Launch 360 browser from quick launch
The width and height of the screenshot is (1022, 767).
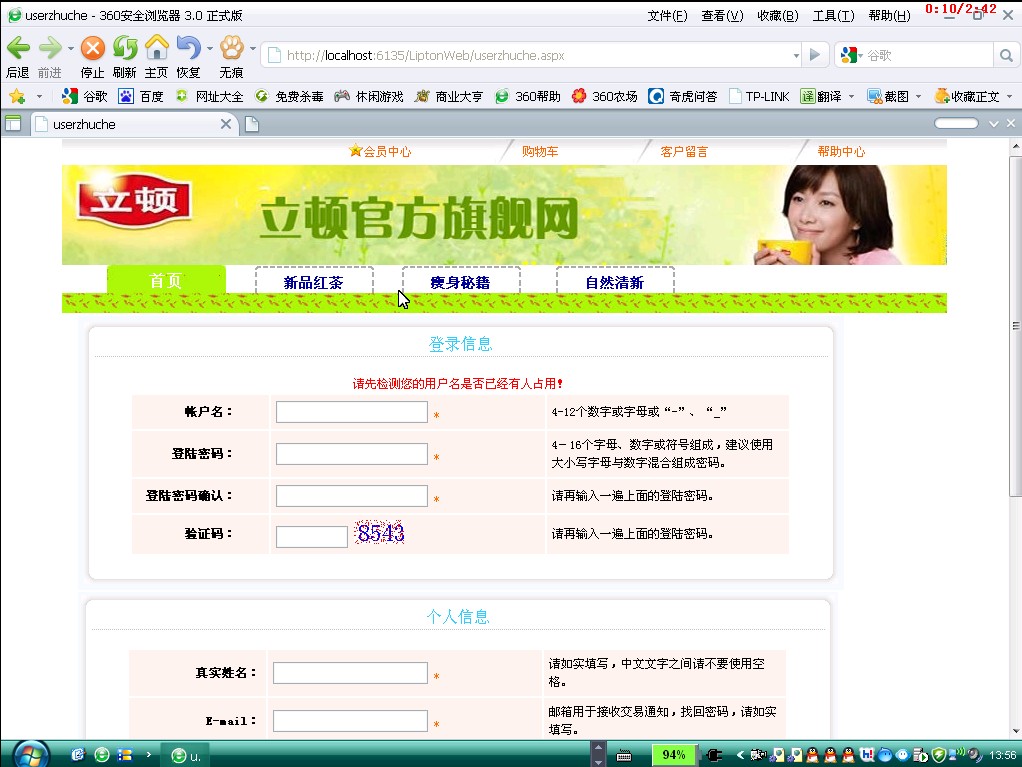(x=102, y=755)
